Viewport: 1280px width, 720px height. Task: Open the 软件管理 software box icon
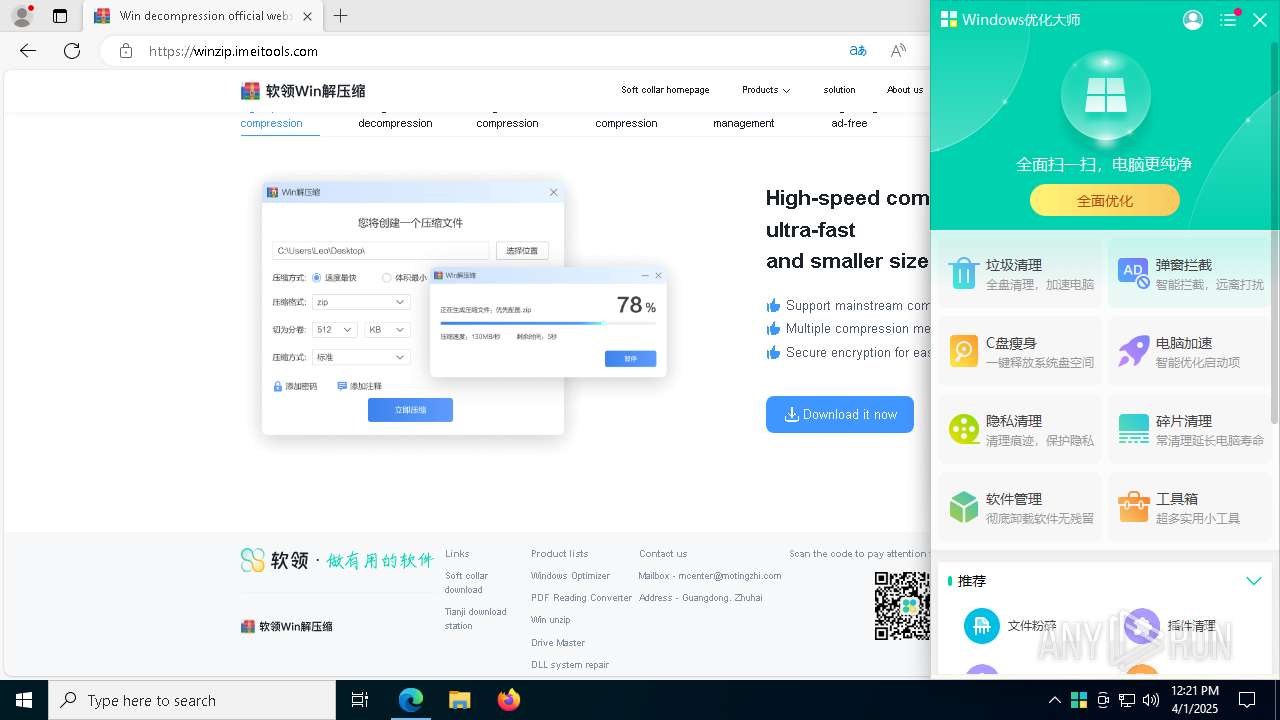click(963, 507)
